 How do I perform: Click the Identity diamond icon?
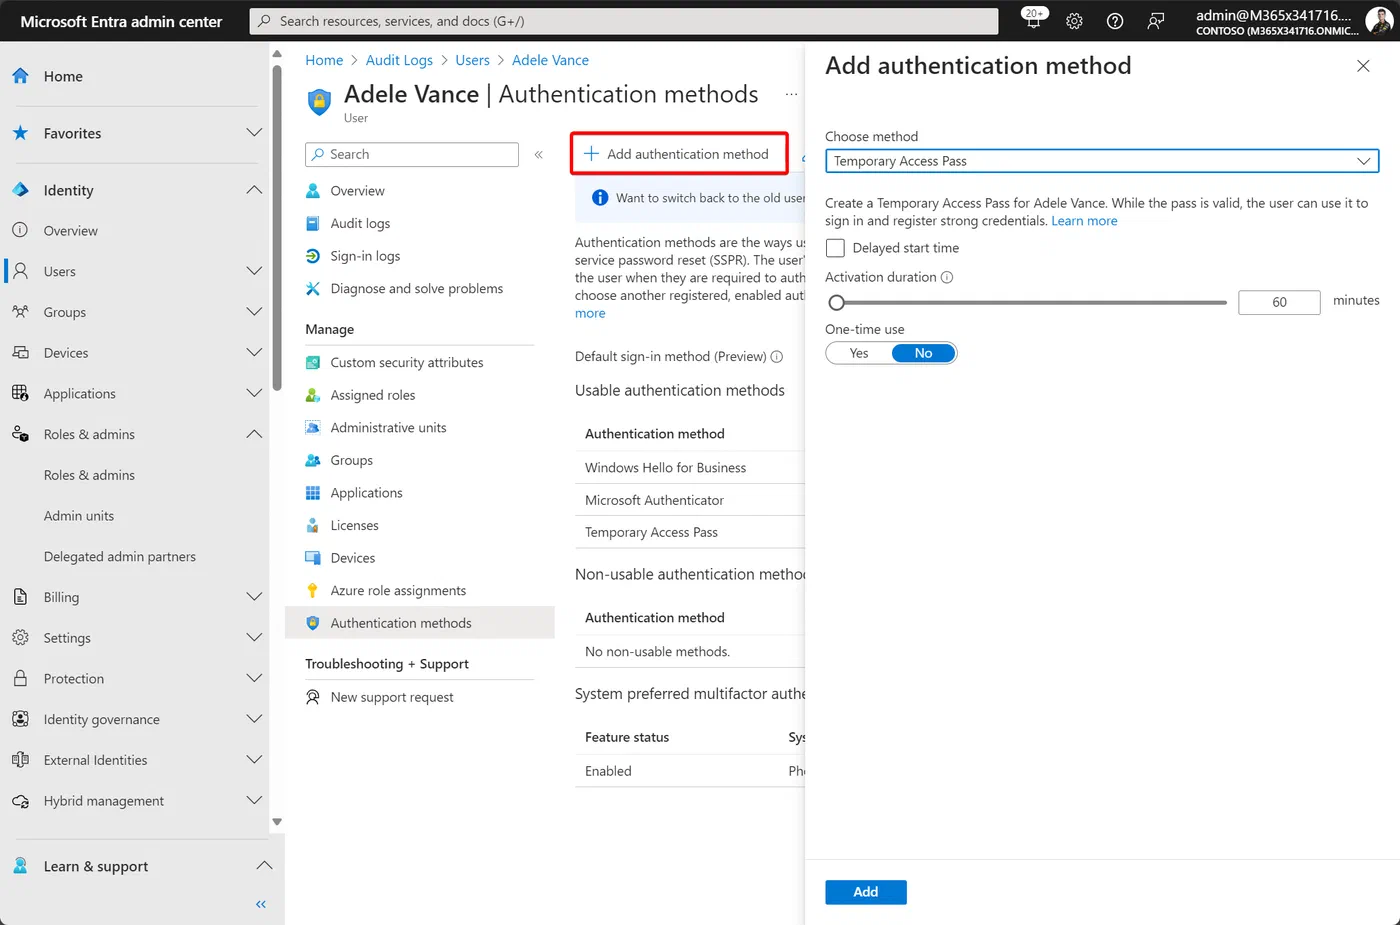tap(20, 190)
